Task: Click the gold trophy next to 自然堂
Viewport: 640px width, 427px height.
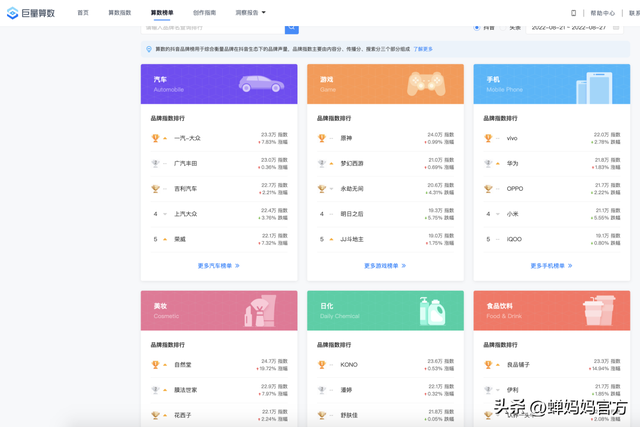Action: click(x=156, y=365)
